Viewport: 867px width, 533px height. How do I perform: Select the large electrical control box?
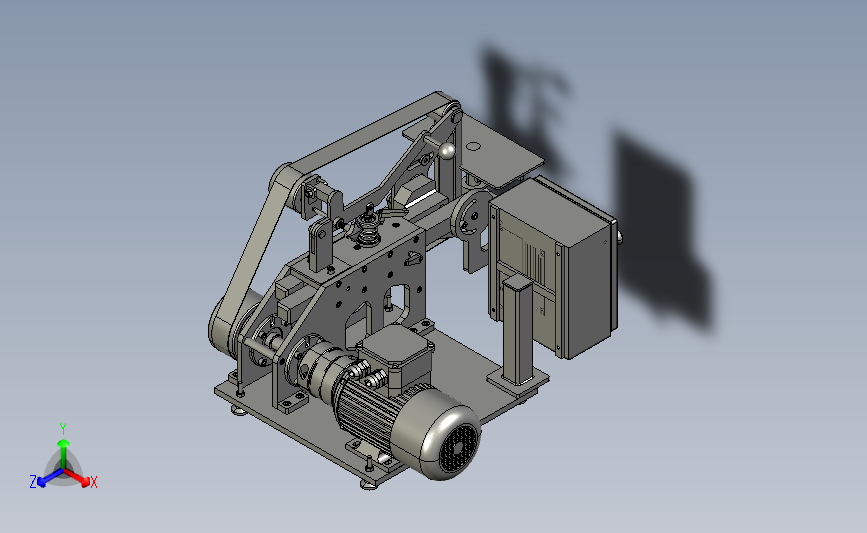click(x=553, y=267)
